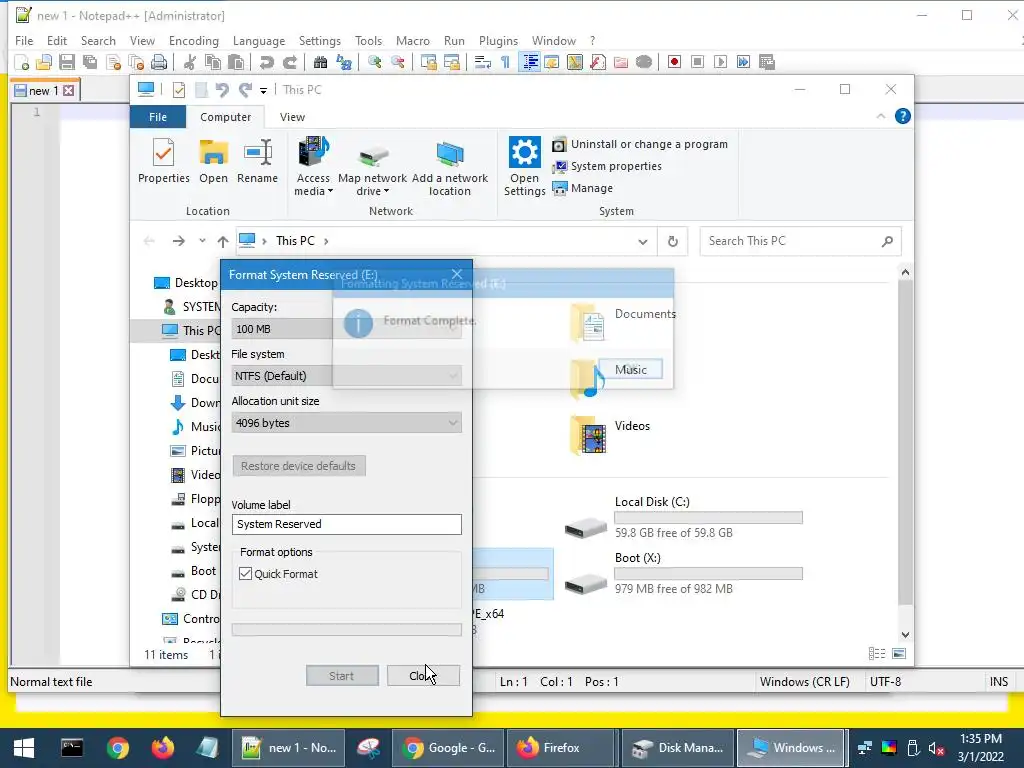Click the New file icon in Notepad++ toolbar
The width and height of the screenshot is (1024, 768).
(x=22, y=62)
